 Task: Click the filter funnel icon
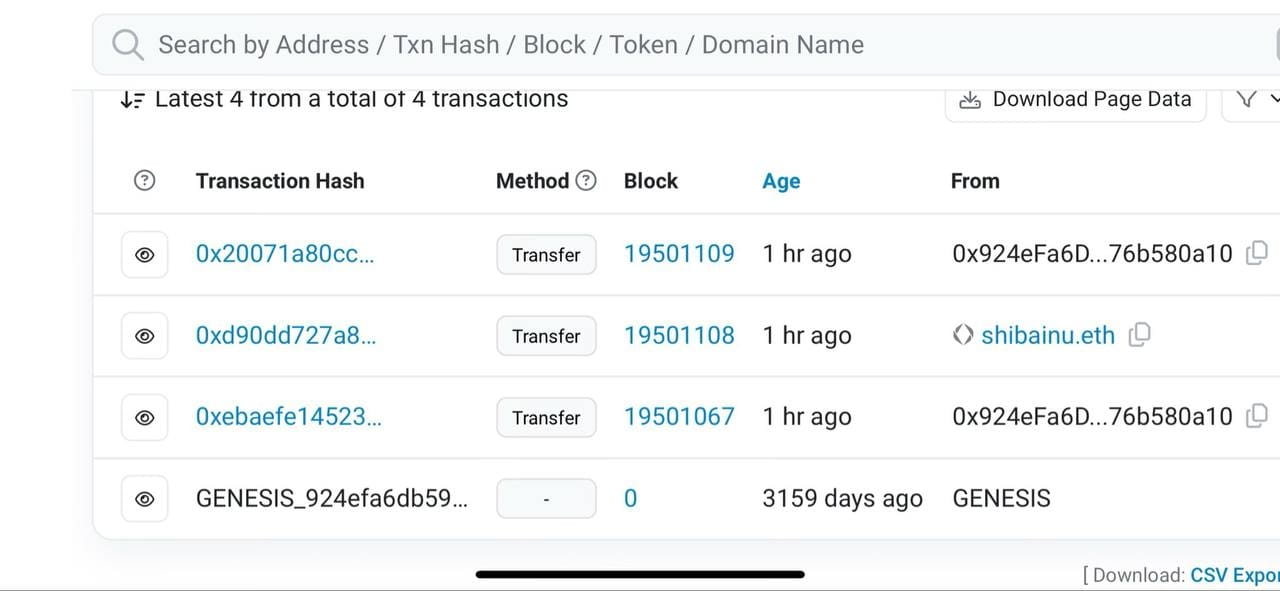tap(1246, 99)
